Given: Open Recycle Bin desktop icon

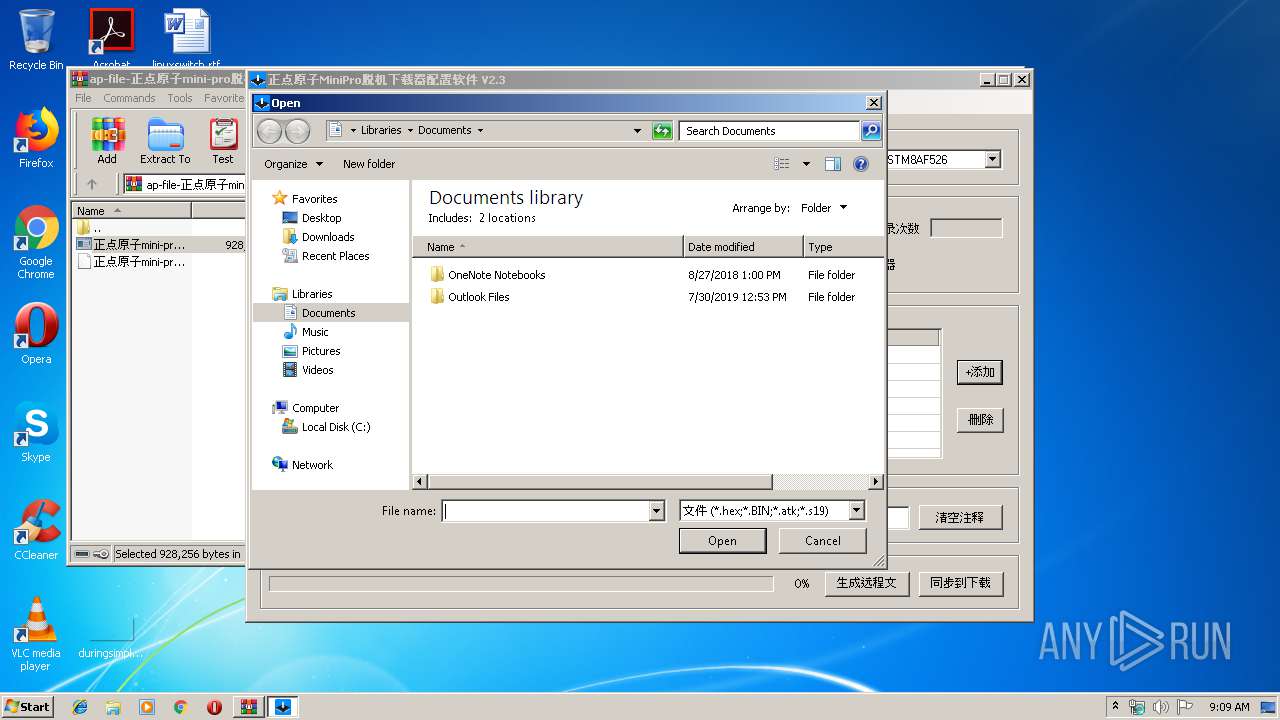Looking at the screenshot, I should (x=36, y=40).
